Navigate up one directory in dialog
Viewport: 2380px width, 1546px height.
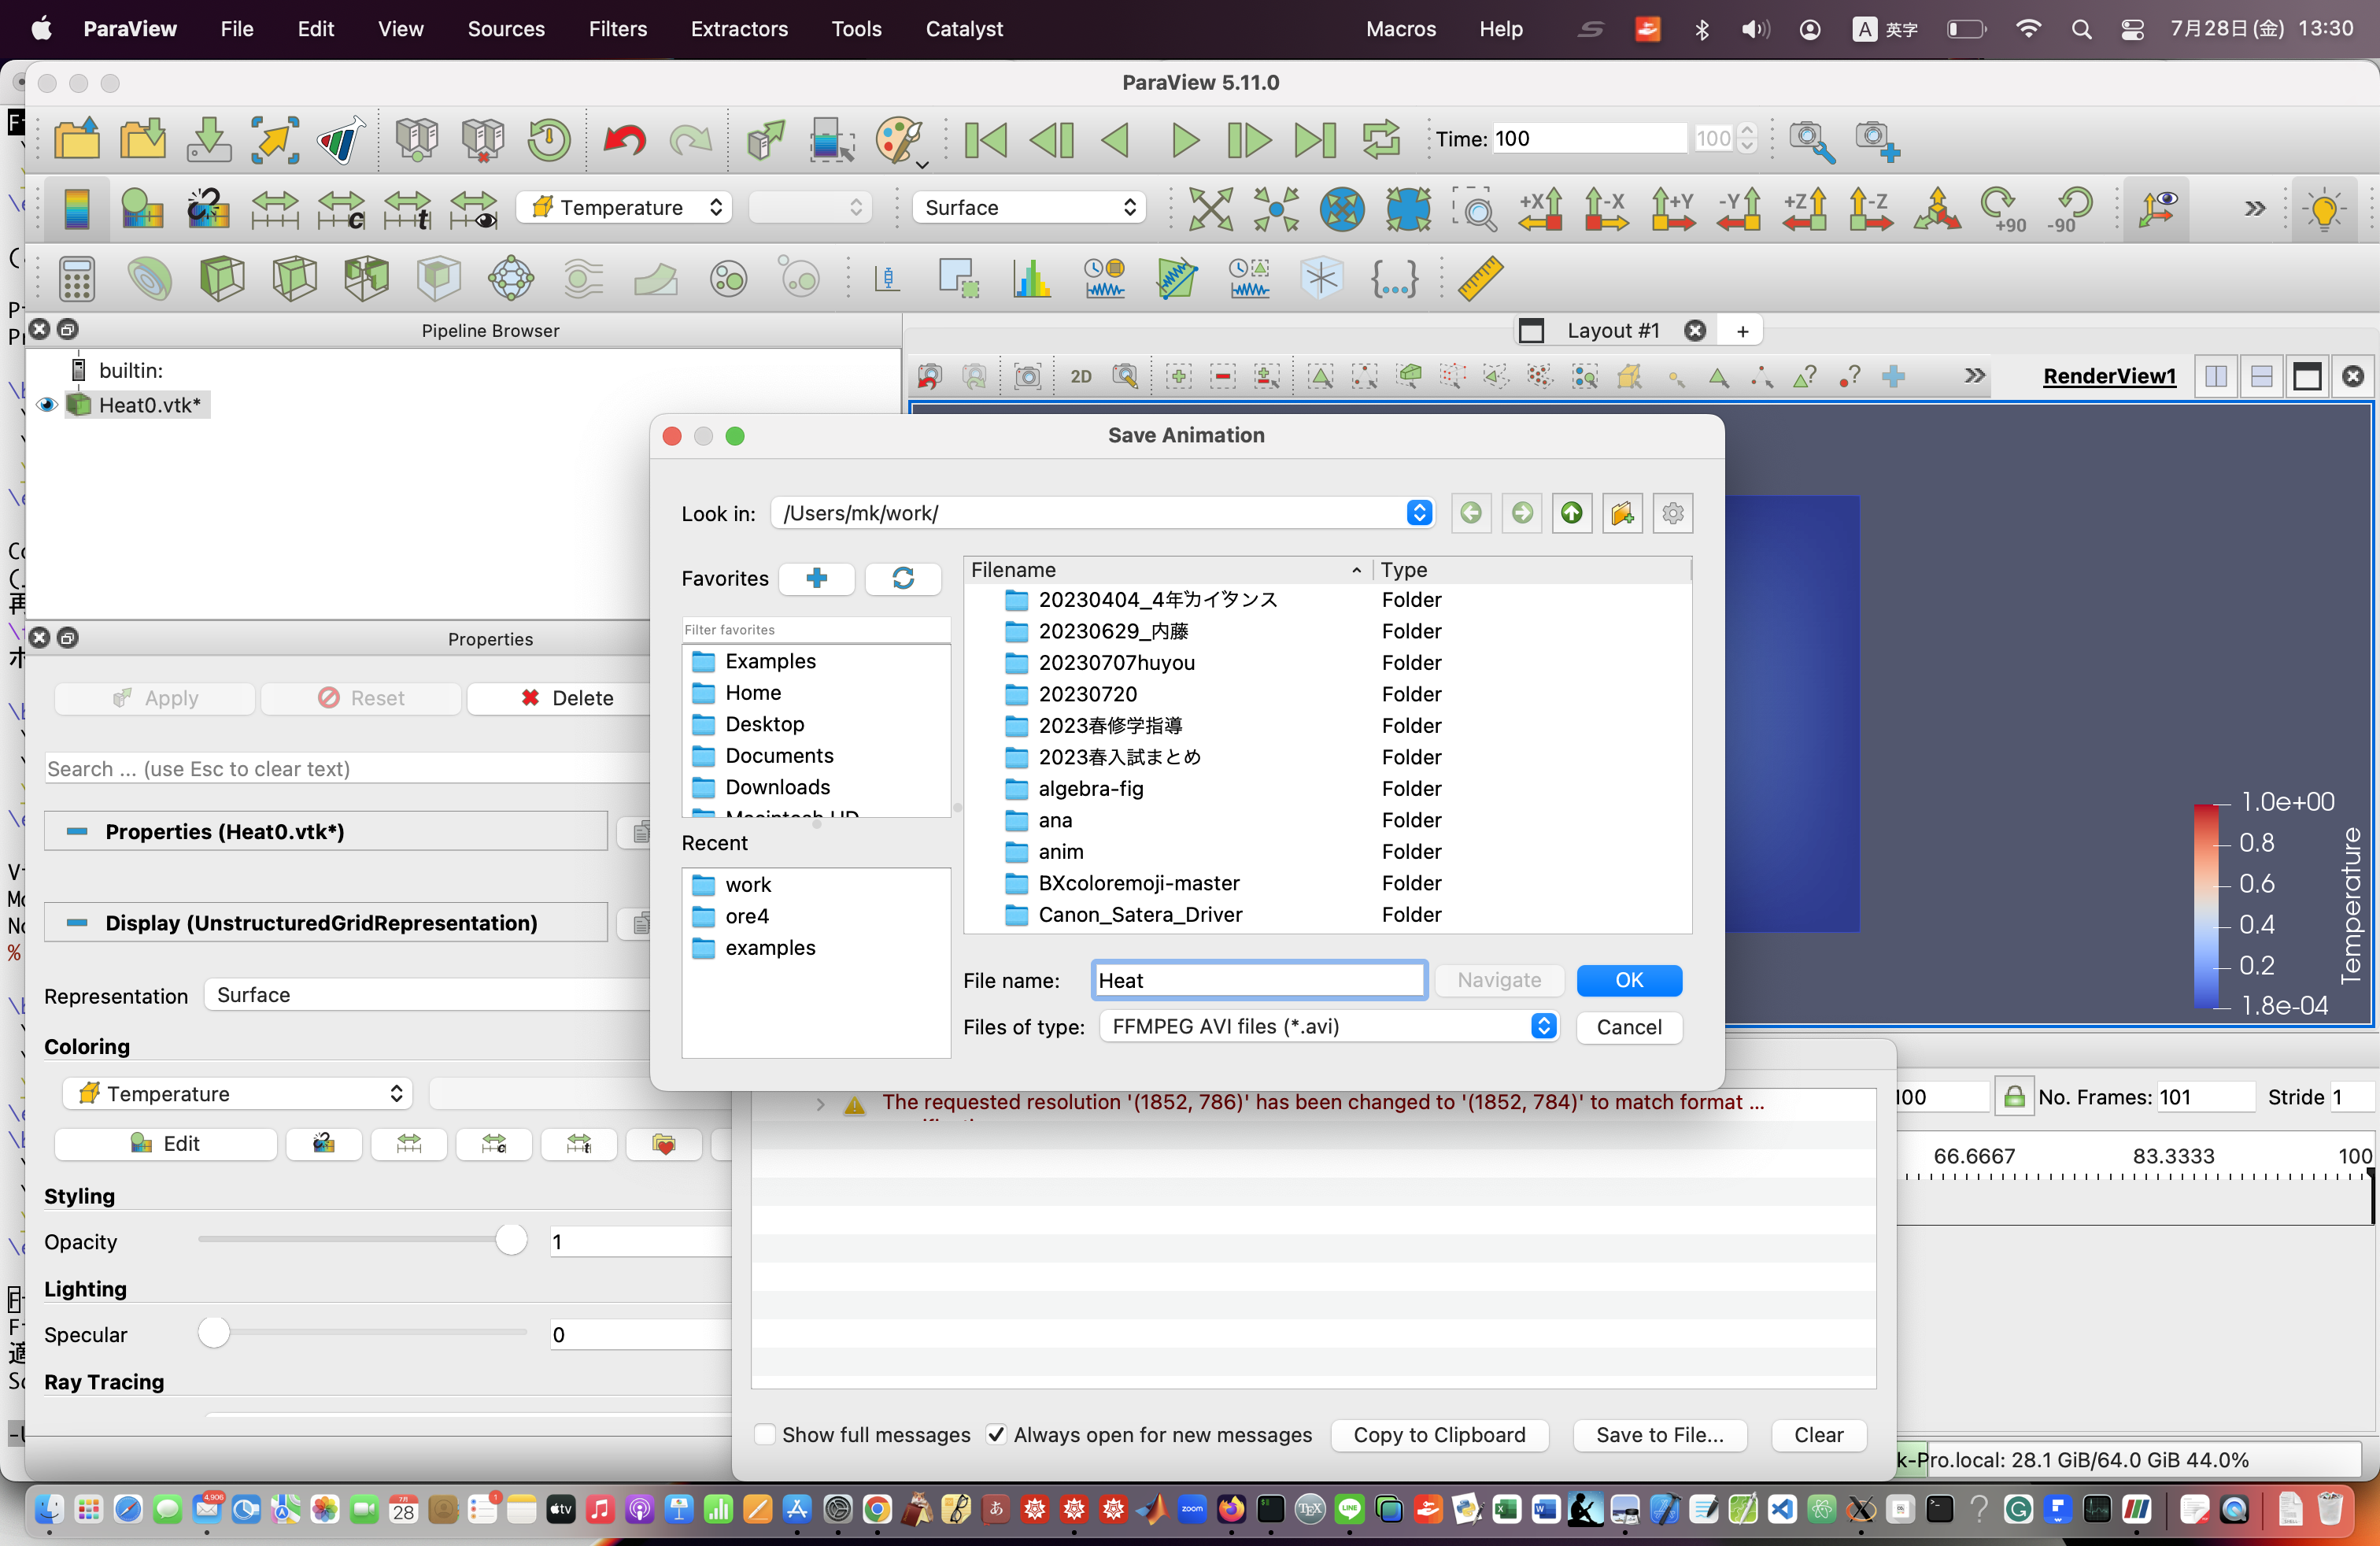1571,513
